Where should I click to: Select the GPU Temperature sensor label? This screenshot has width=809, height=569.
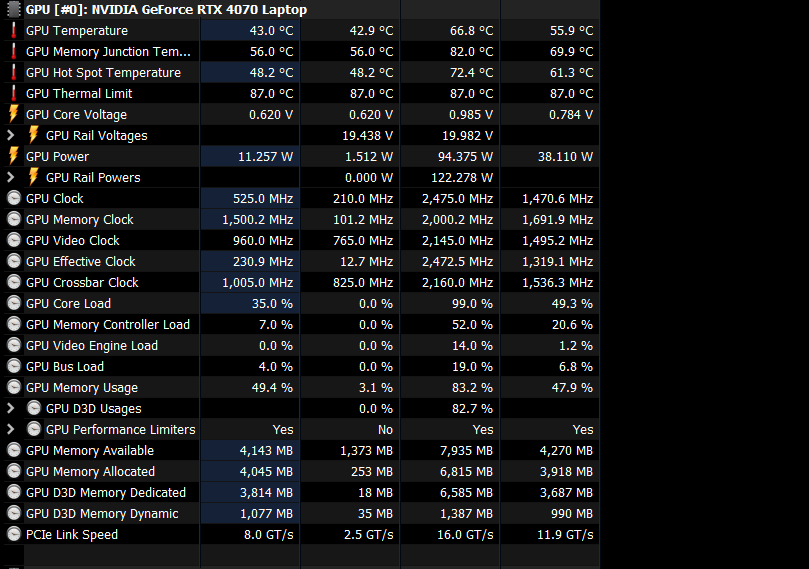(77, 30)
